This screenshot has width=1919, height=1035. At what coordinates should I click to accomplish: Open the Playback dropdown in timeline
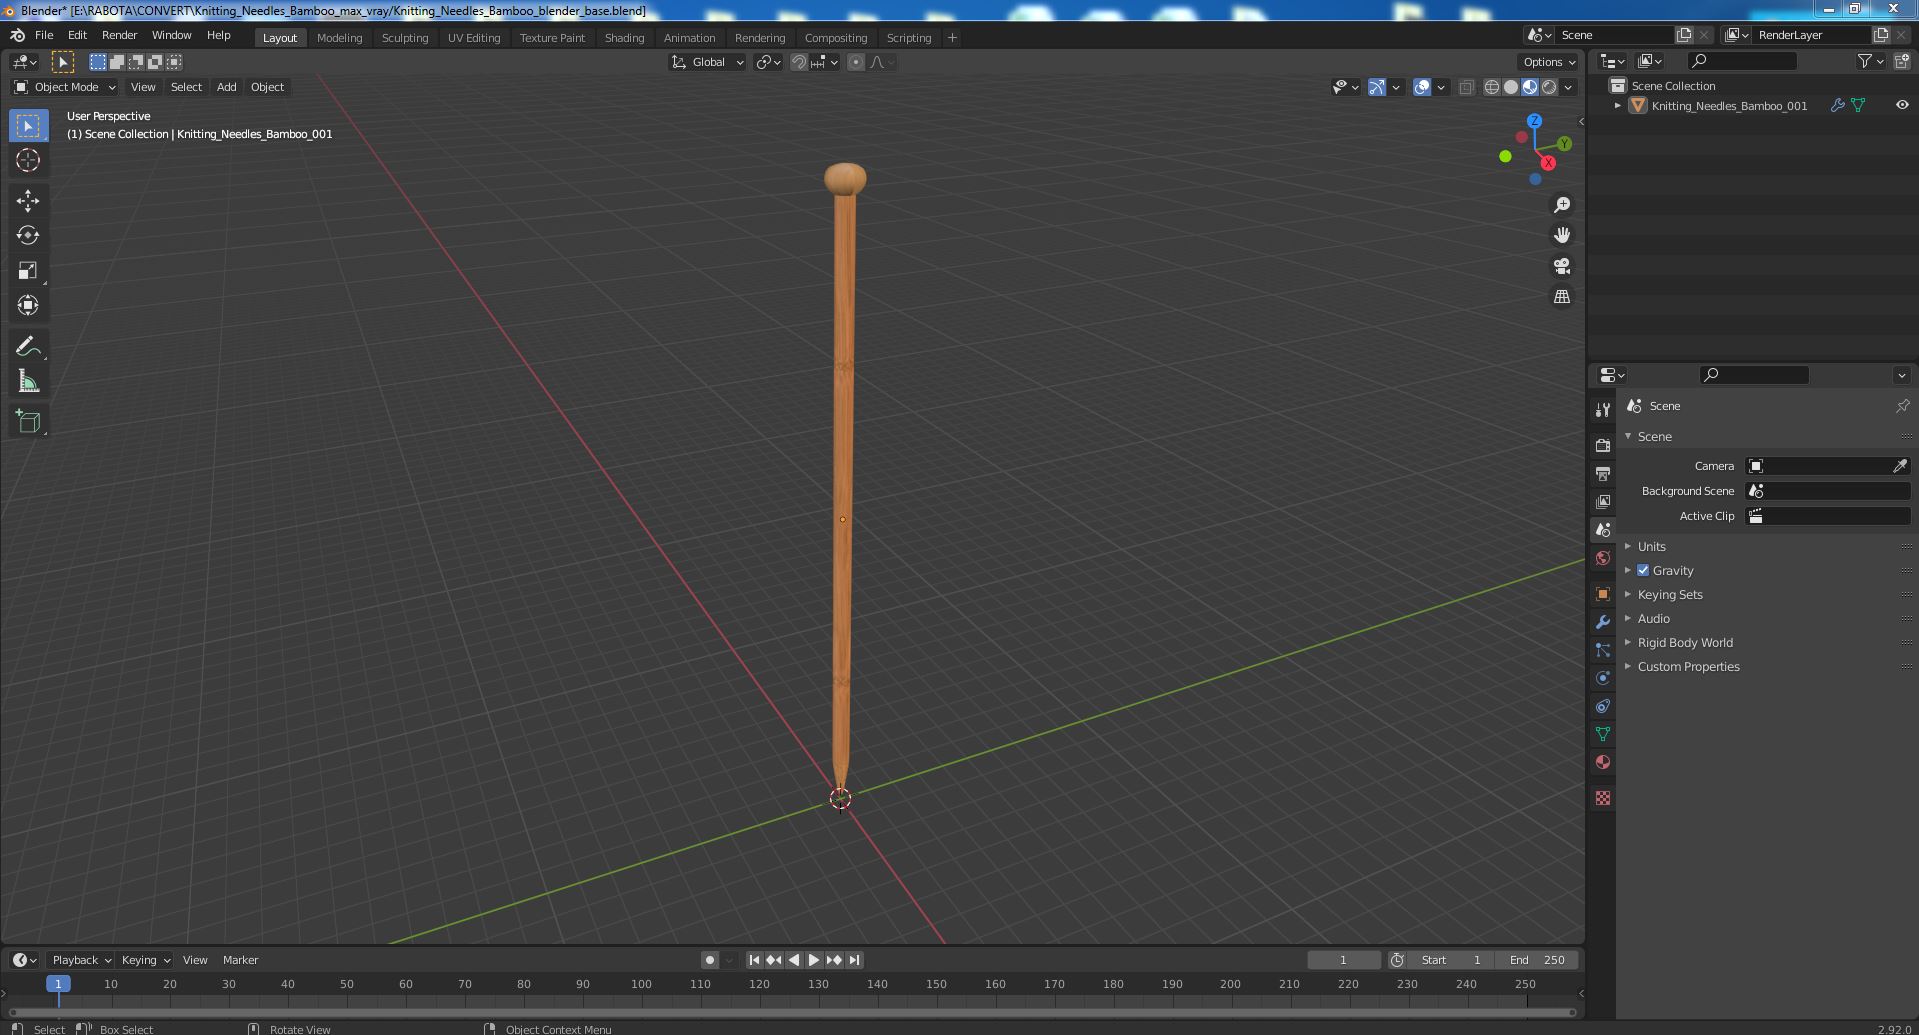pos(80,960)
